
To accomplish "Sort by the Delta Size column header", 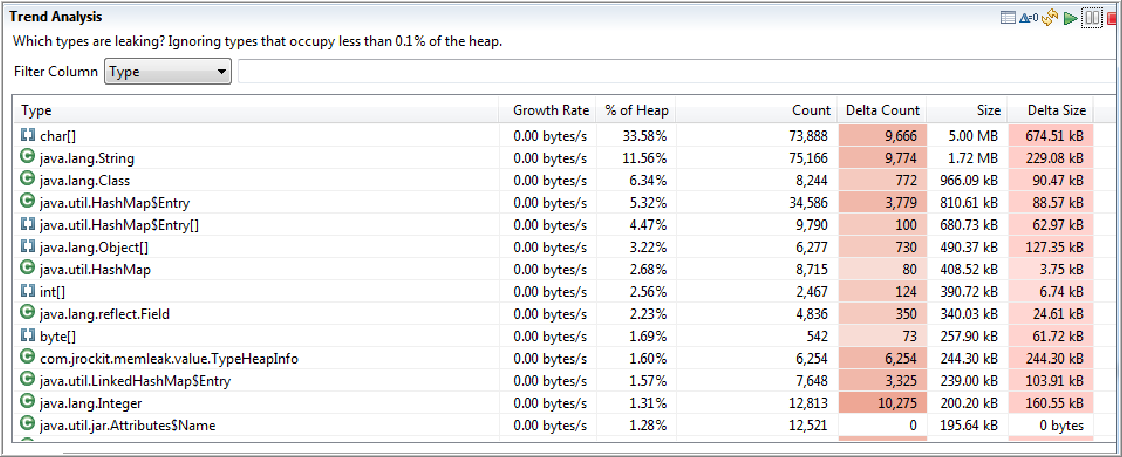I will pos(1056,110).
